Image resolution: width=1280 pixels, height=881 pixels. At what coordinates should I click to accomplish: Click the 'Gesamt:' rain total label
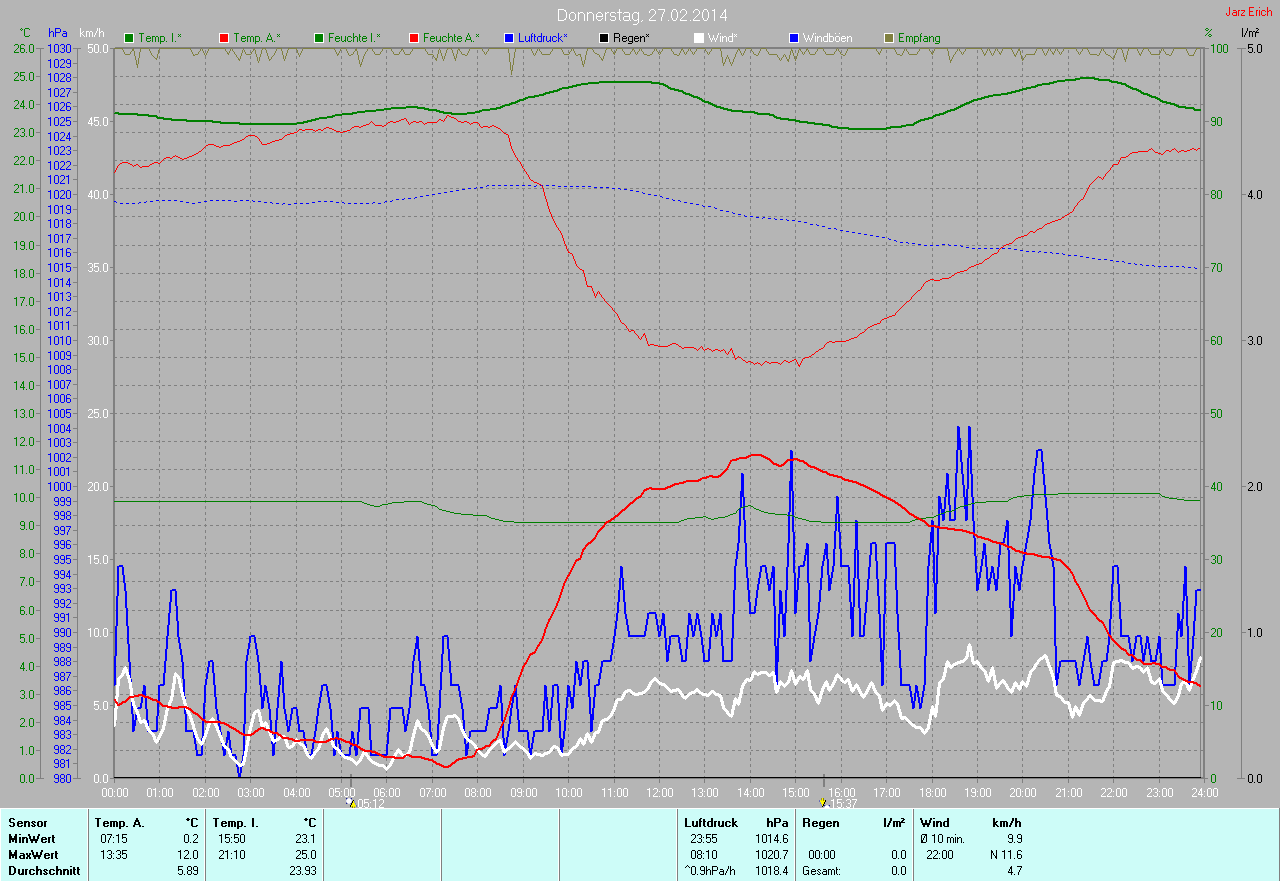pyautogui.click(x=821, y=871)
